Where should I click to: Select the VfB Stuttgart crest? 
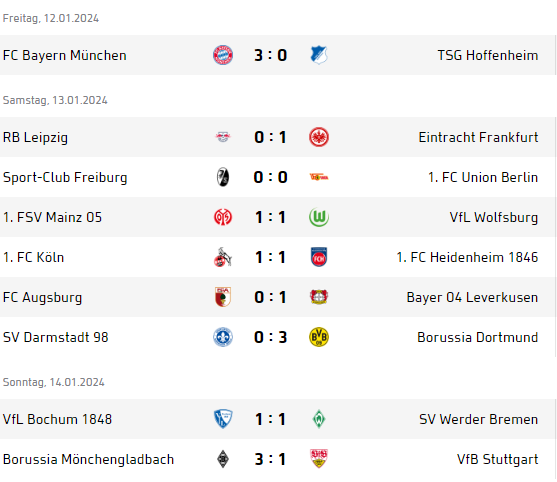tap(319, 459)
